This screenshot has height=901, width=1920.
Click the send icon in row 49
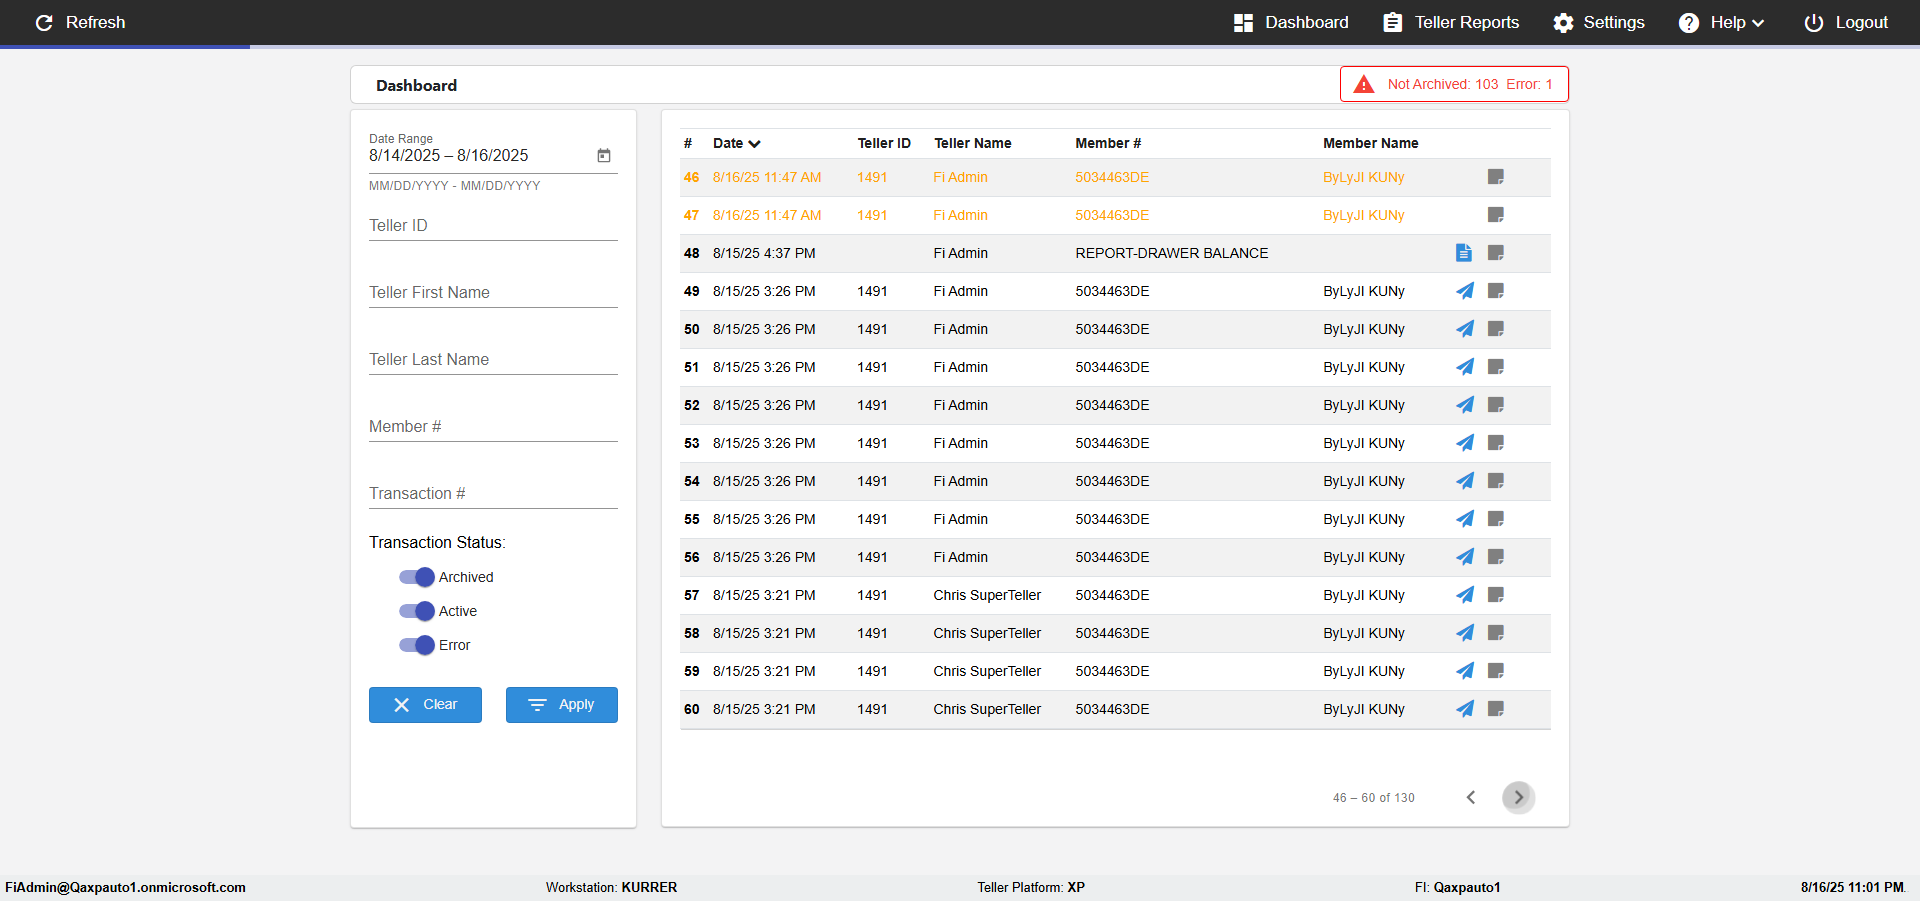pos(1465,291)
